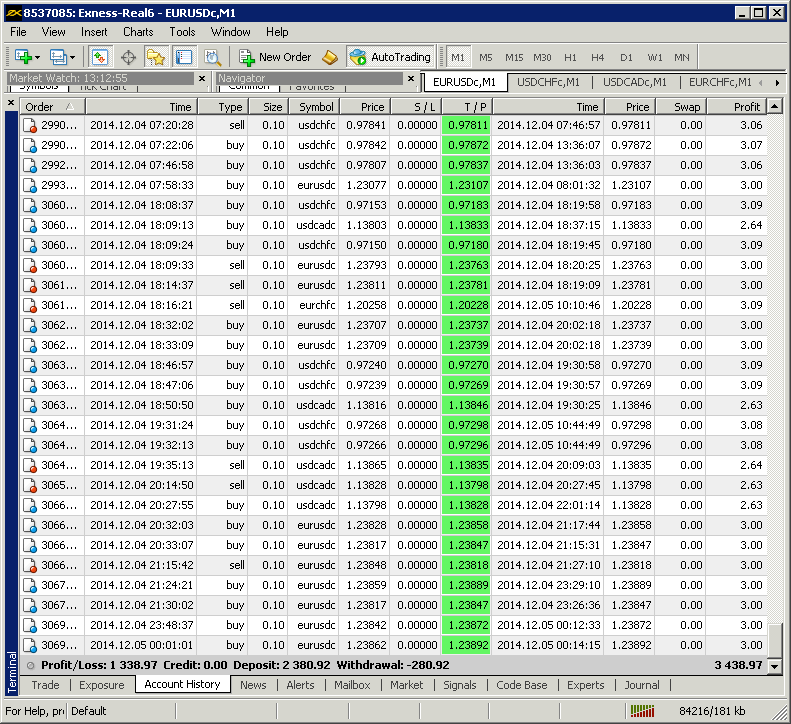The image size is (791, 724).
Task: Open the File menu
Action: 18,32
